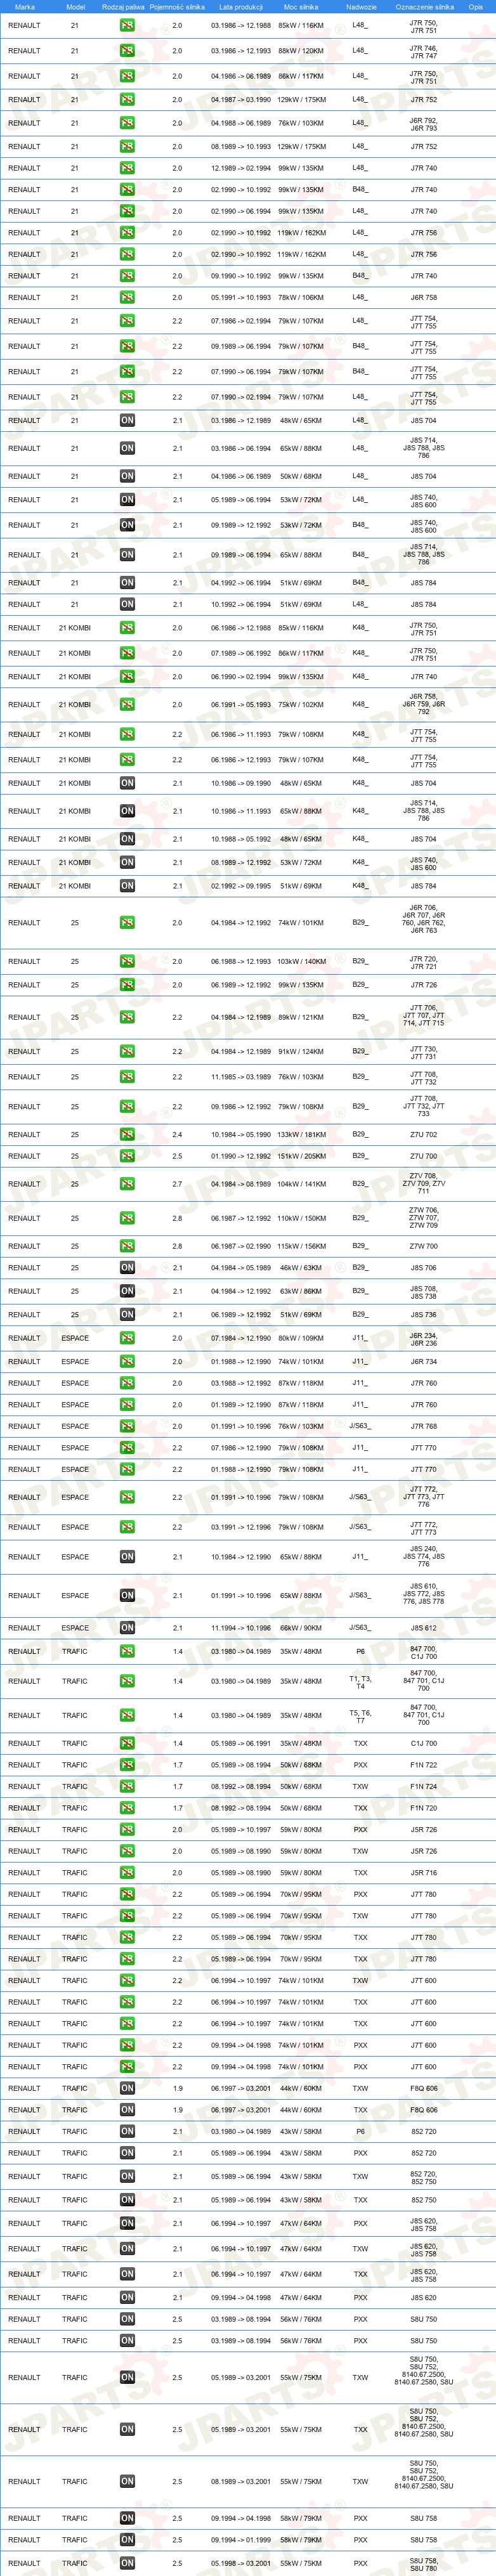Viewport: 496px width, 2576px height.
Task: Click power value 46kW / 63KM
Action: [301, 1267]
